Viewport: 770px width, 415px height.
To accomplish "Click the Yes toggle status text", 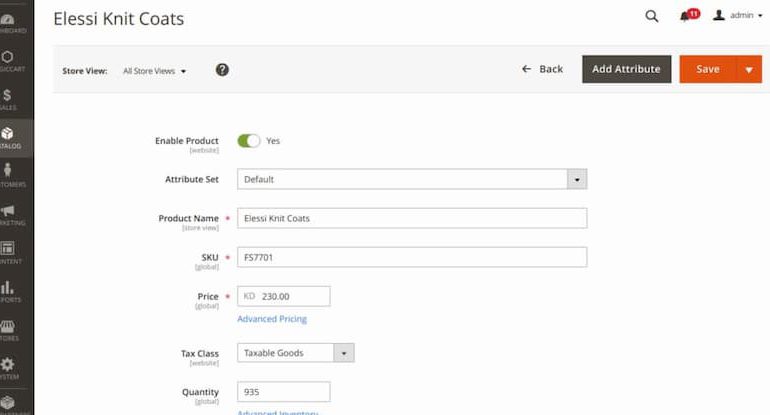I will [x=273, y=141].
